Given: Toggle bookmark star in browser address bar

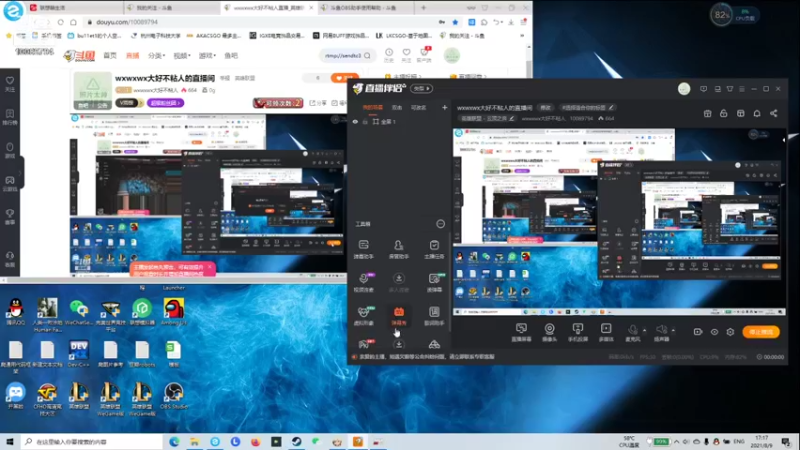Looking at the screenshot, I should pyautogui.click(x=455, y=22).
